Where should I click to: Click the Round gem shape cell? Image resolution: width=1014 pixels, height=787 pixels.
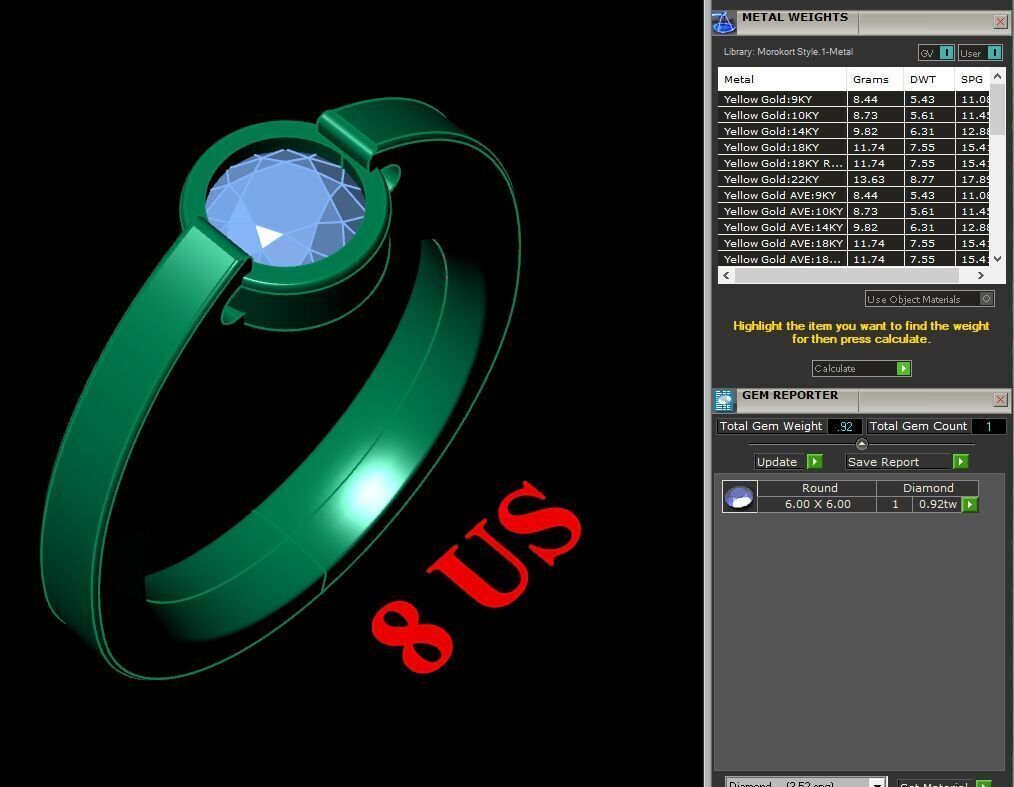(819, 488)
